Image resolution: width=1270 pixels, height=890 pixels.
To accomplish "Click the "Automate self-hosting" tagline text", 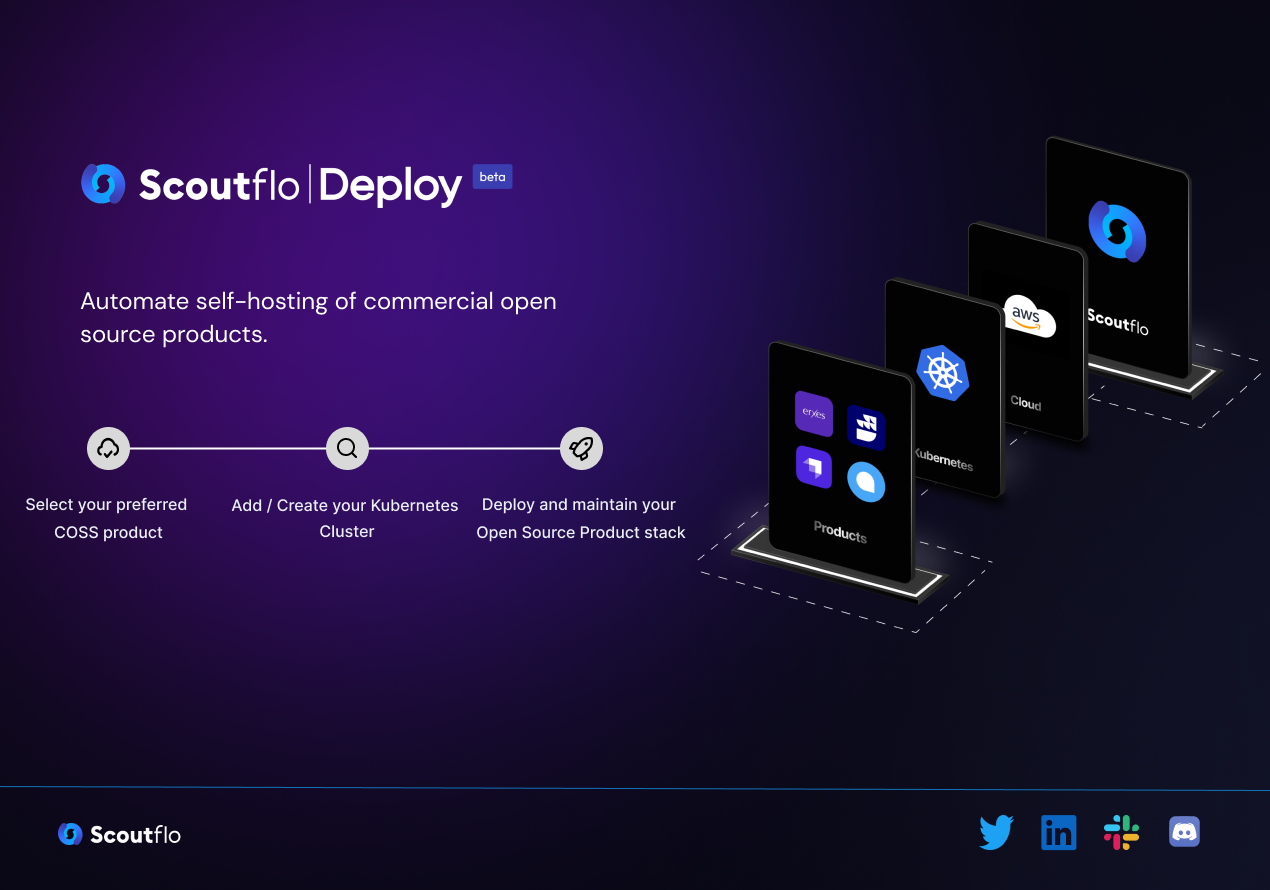I will [318, 317].
